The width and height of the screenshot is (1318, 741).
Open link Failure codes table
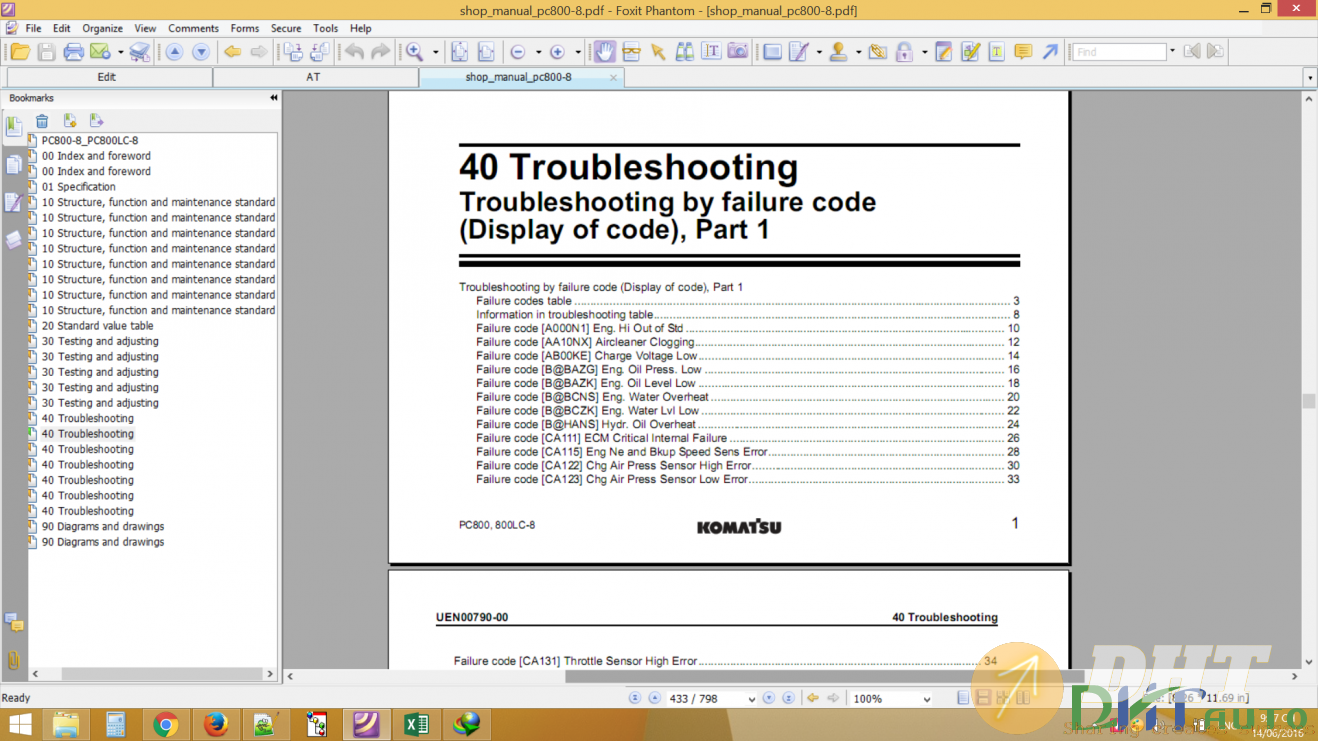(x=524, y=301)
